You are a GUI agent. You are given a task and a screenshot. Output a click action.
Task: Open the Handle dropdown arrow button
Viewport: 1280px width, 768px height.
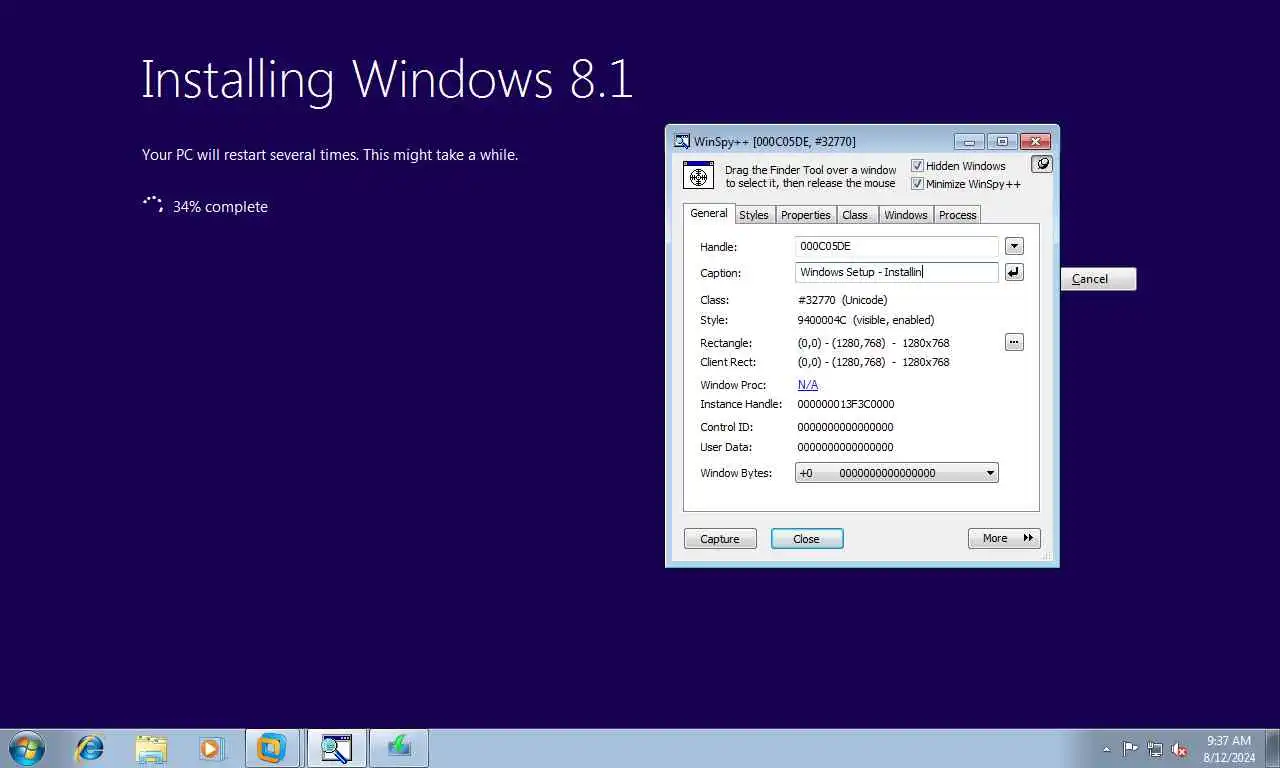pyautogui.click(x=1014, y=246)
